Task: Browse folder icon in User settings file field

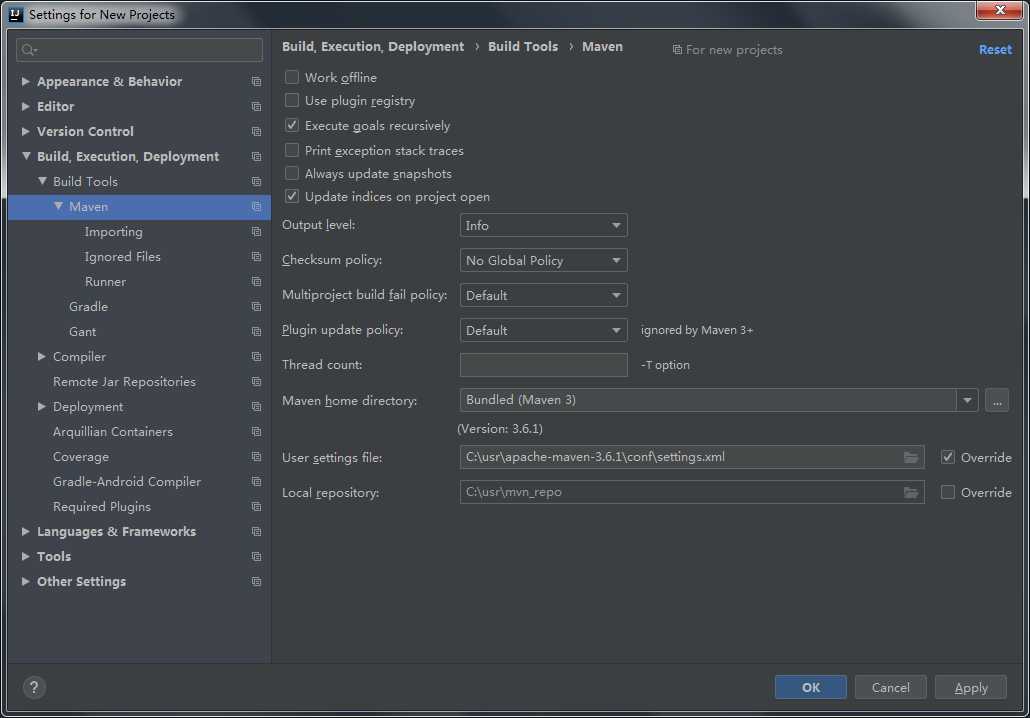Action: point(910,457)
